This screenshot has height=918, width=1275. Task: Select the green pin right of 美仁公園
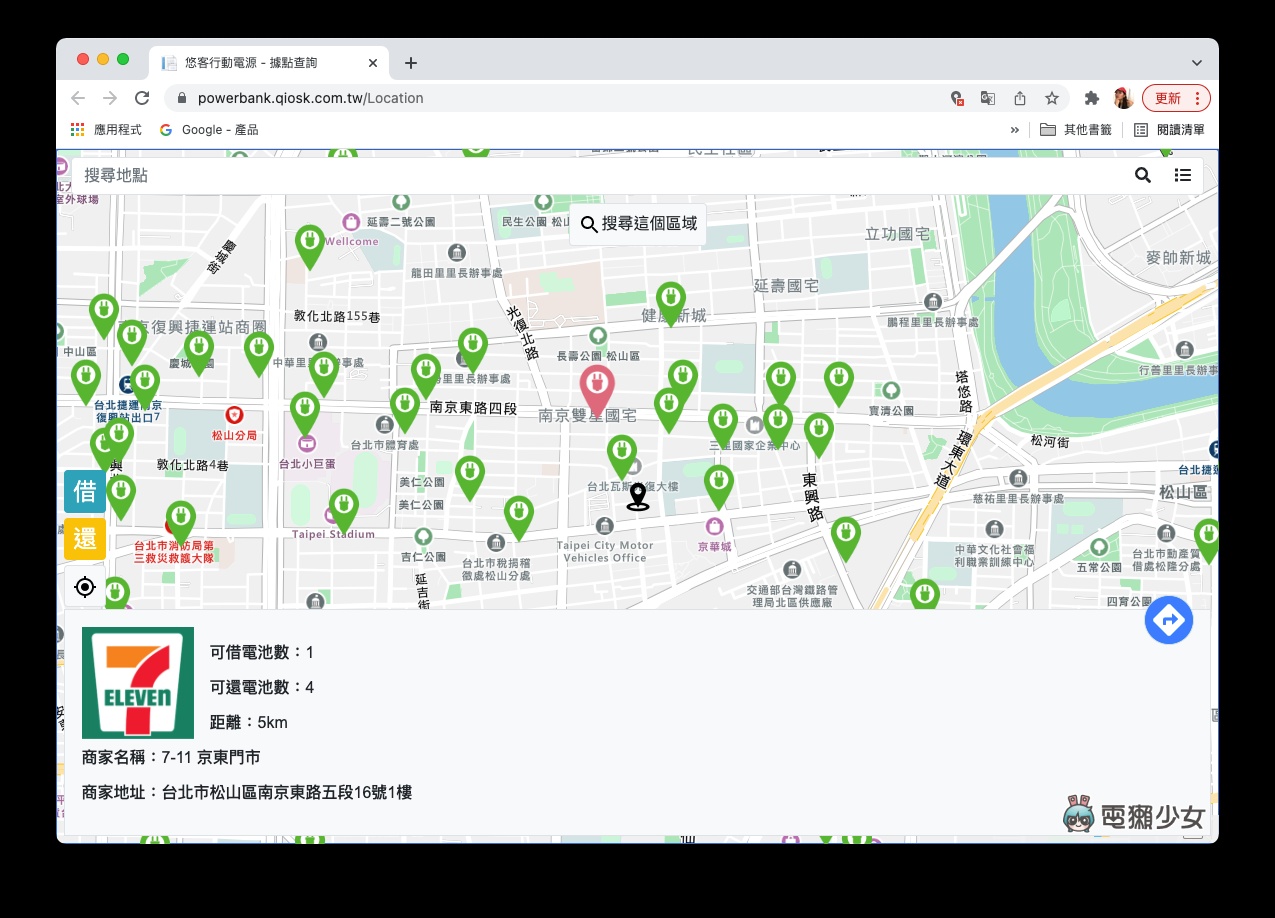point(470,477)
